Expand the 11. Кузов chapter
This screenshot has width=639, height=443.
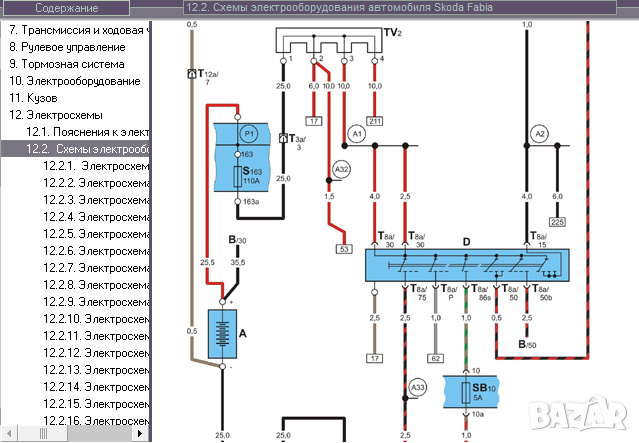click(34, 98)
